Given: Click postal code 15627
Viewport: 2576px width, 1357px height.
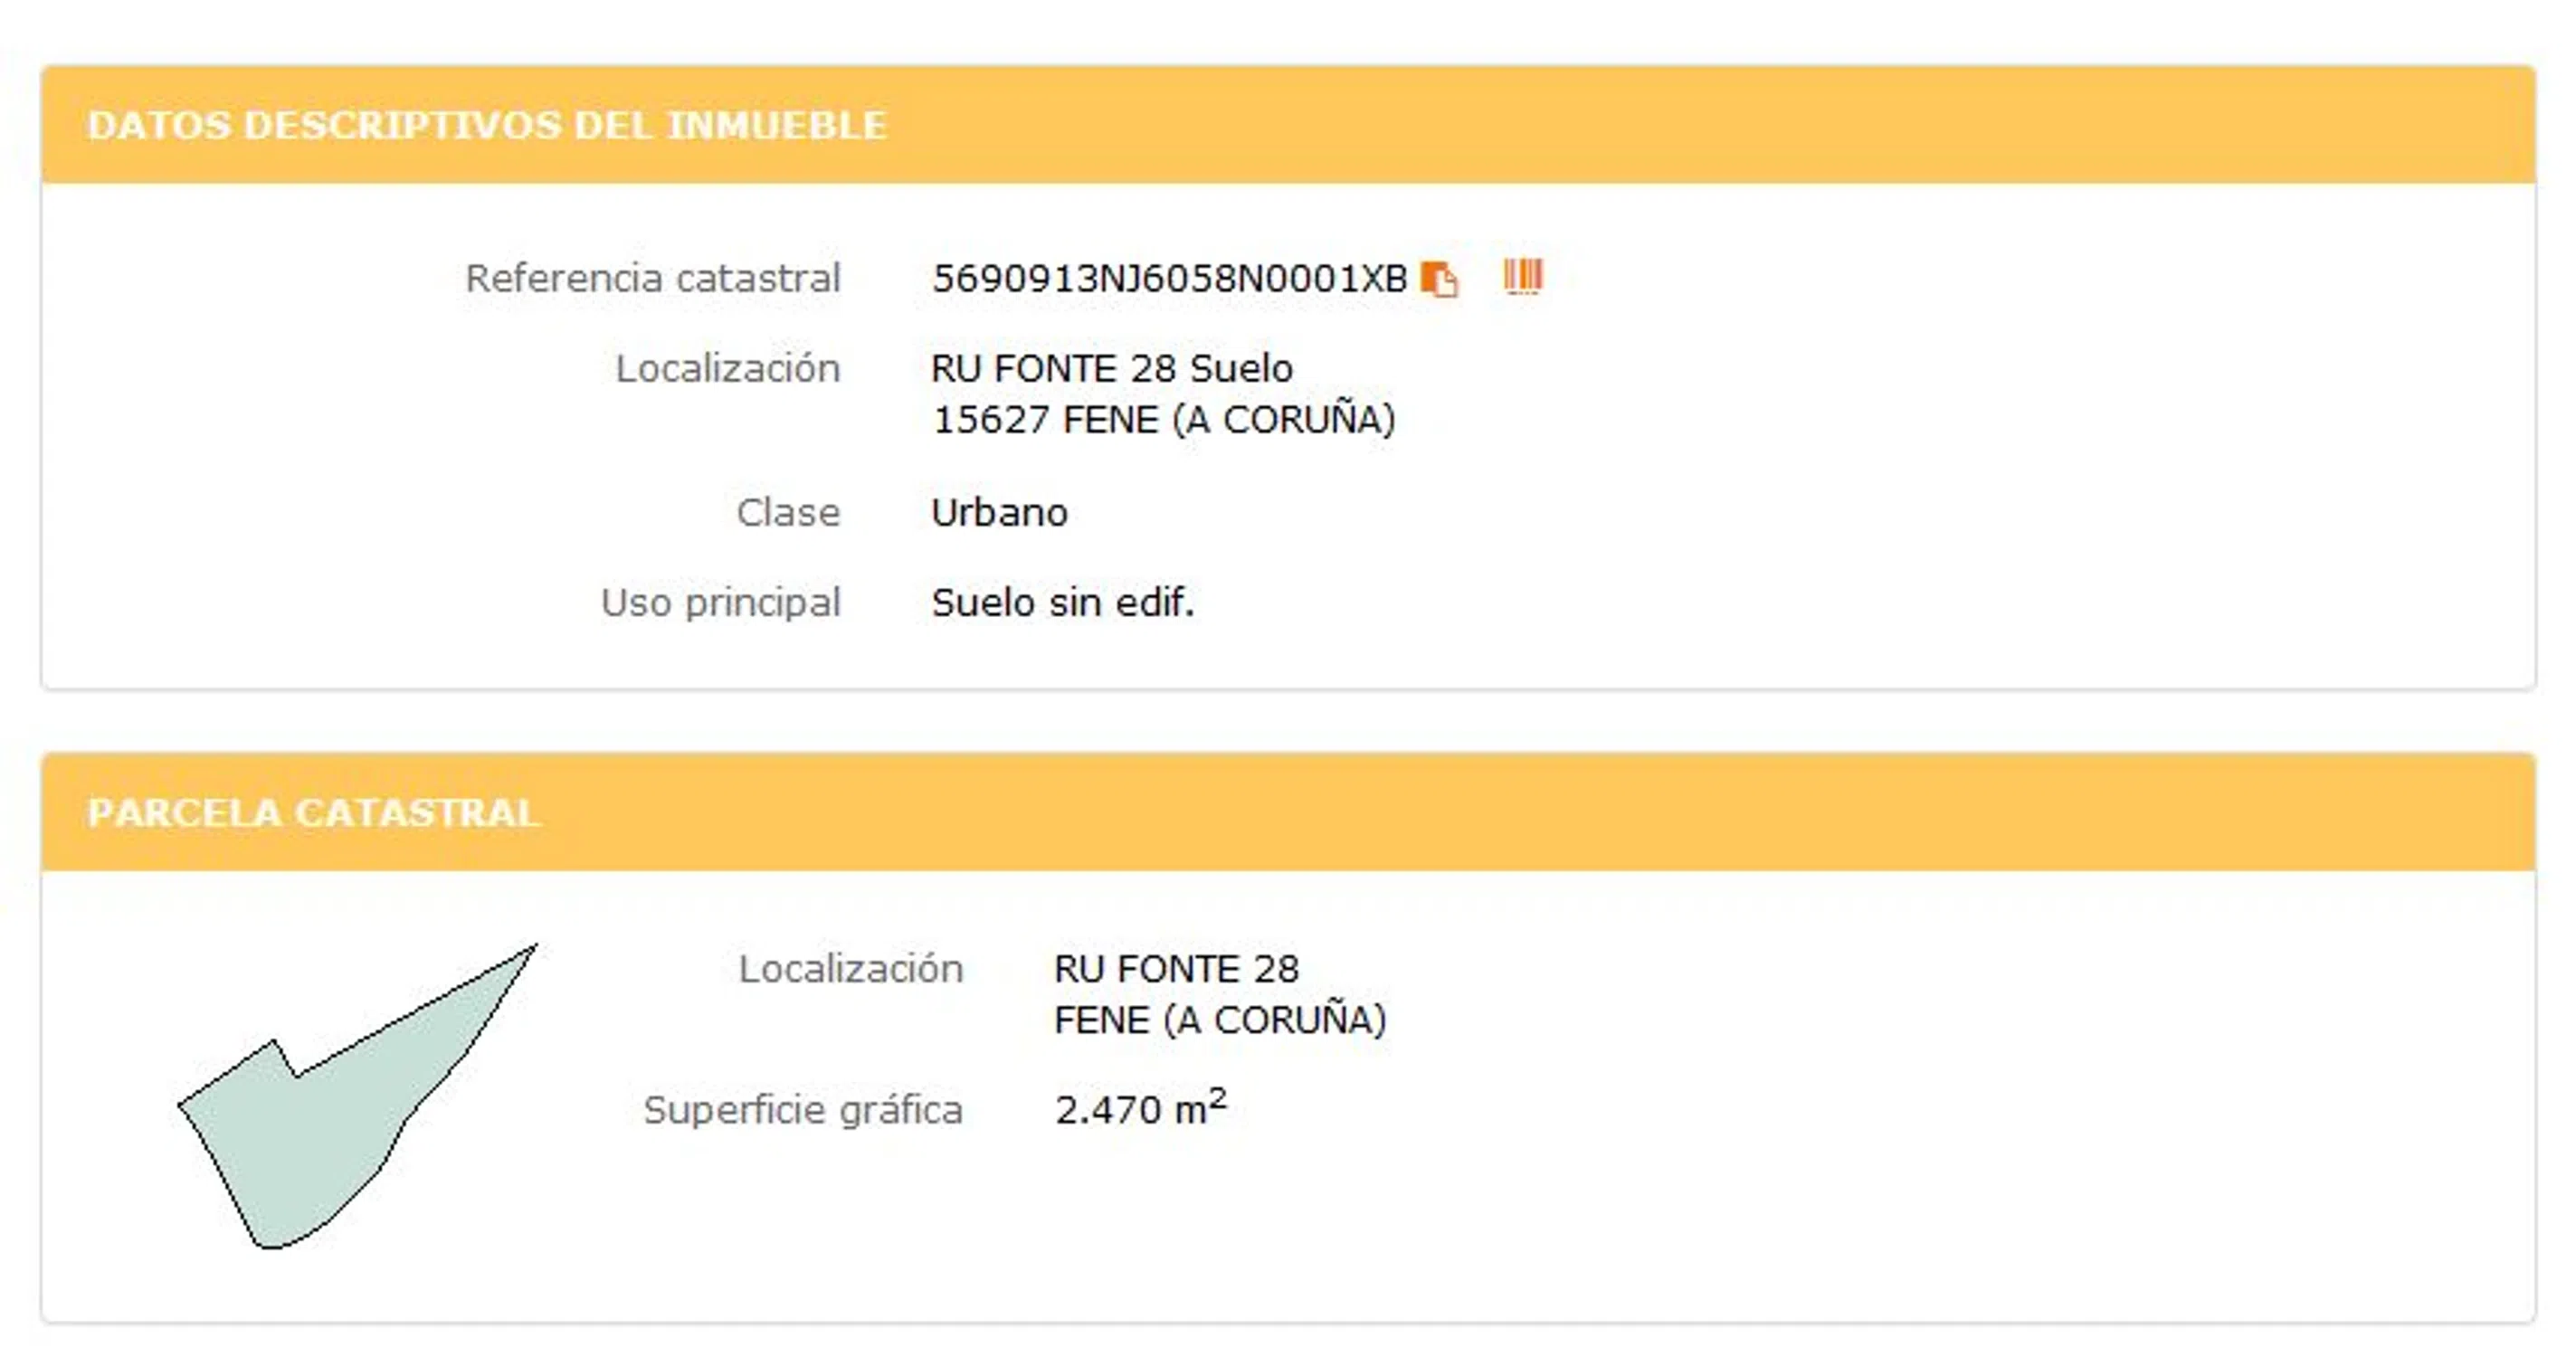Looking at the screenshot, I should click(989, 420).
